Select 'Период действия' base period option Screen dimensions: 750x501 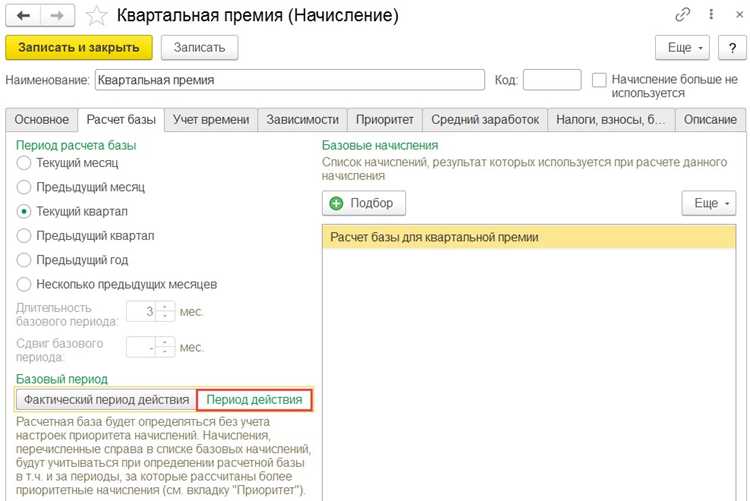coord(254,400)
